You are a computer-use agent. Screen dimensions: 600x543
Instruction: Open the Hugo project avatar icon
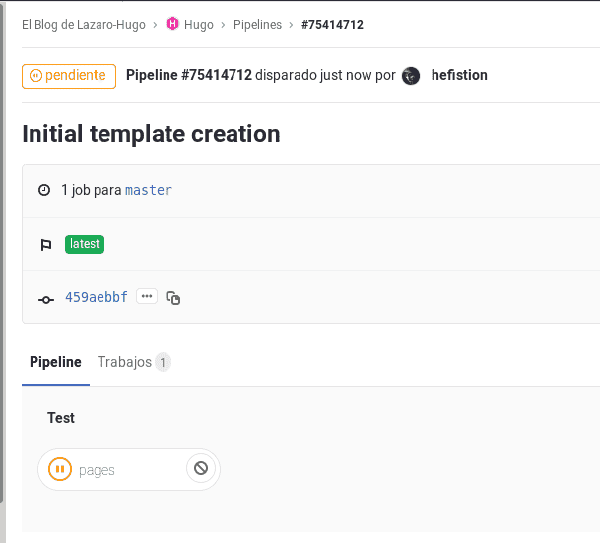point(172,24)
